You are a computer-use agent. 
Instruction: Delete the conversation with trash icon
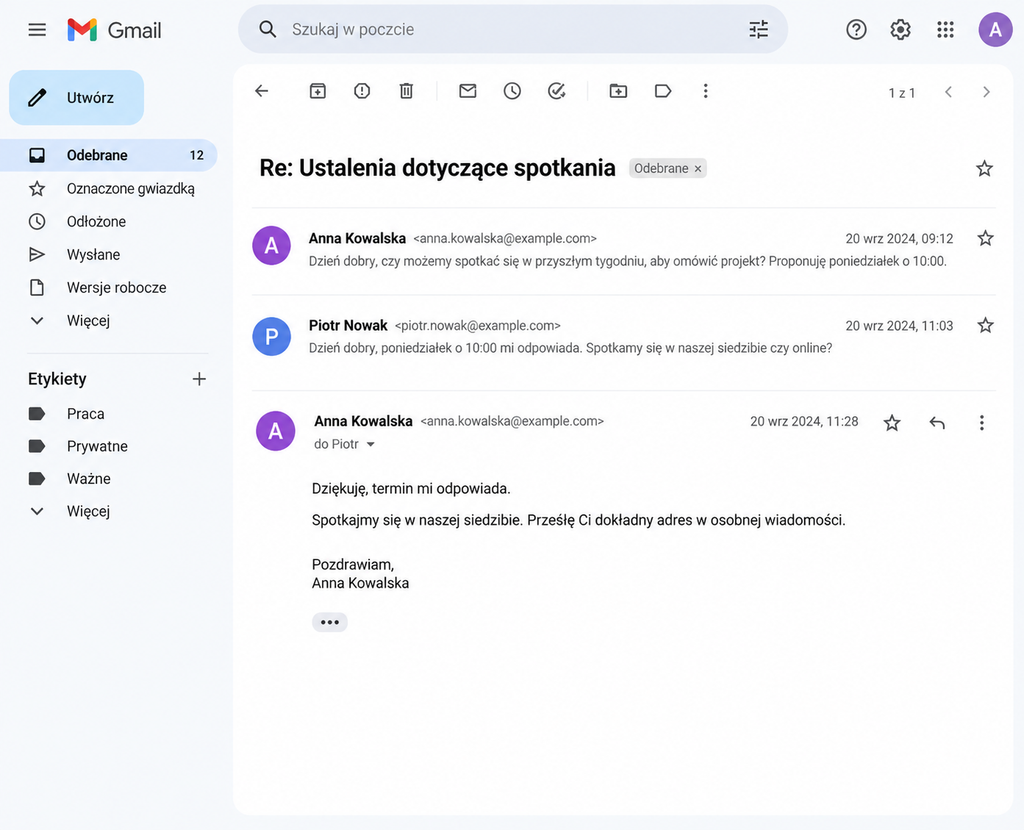point(406,91)
